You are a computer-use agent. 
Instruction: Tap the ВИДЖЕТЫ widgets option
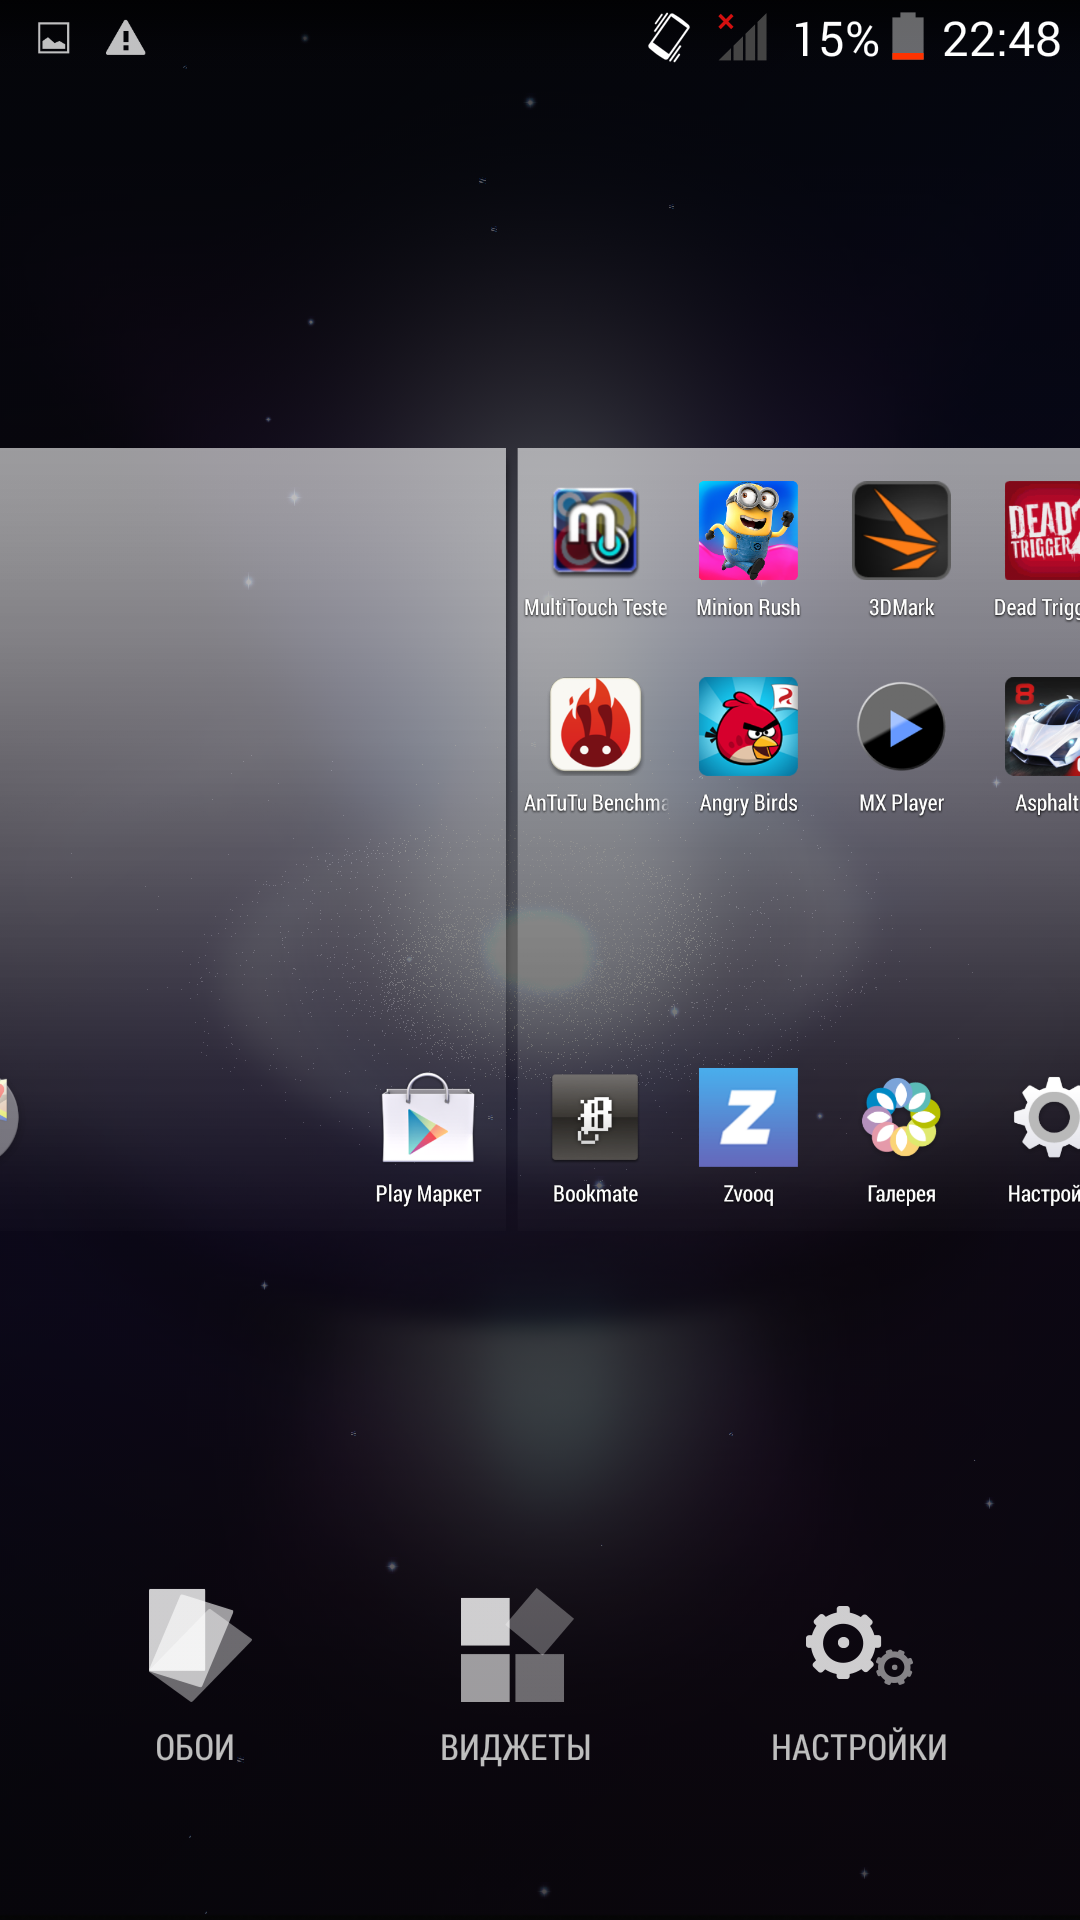(515, 1675)
